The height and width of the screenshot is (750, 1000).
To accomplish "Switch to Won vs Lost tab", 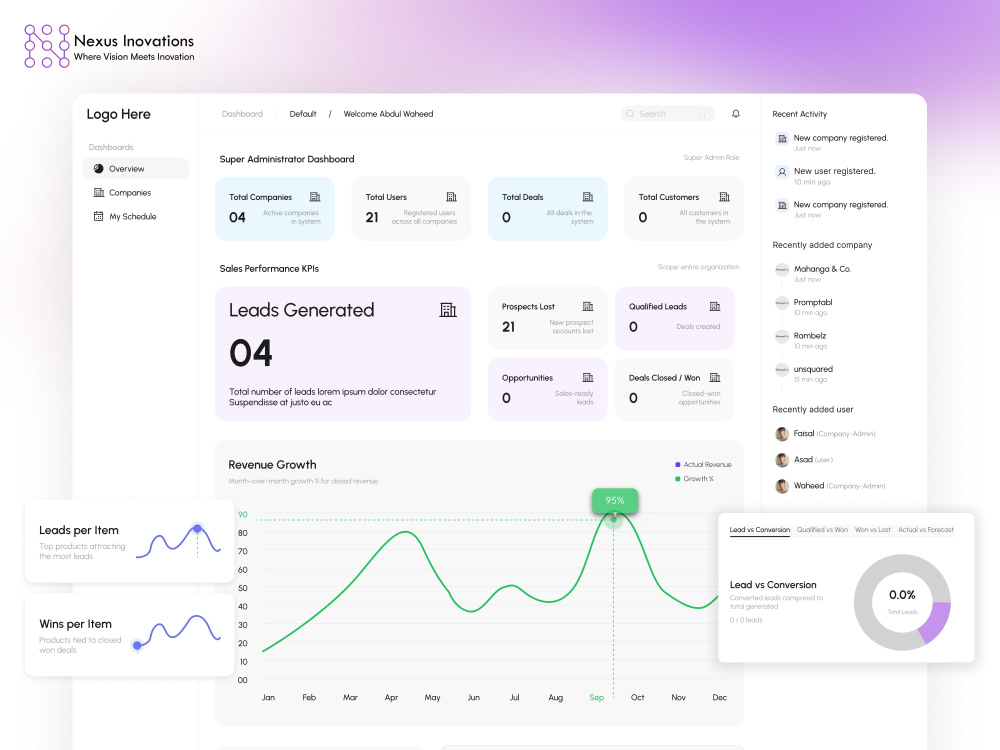I will click(872, 530).
